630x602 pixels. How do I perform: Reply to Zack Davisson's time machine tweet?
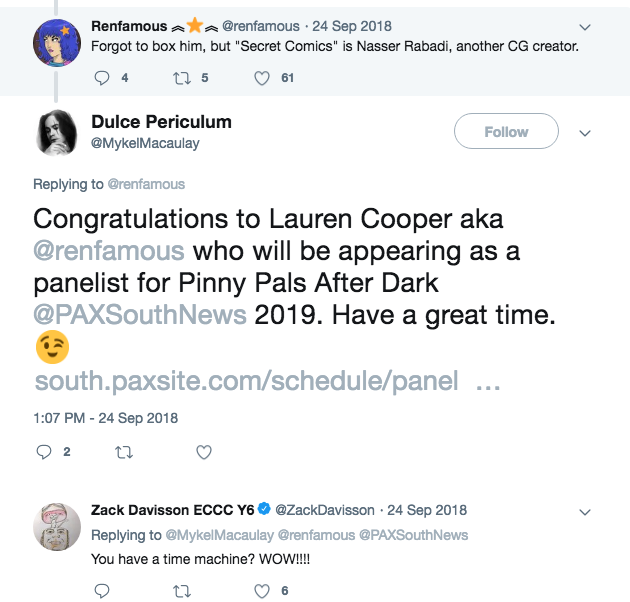point(102,591)
